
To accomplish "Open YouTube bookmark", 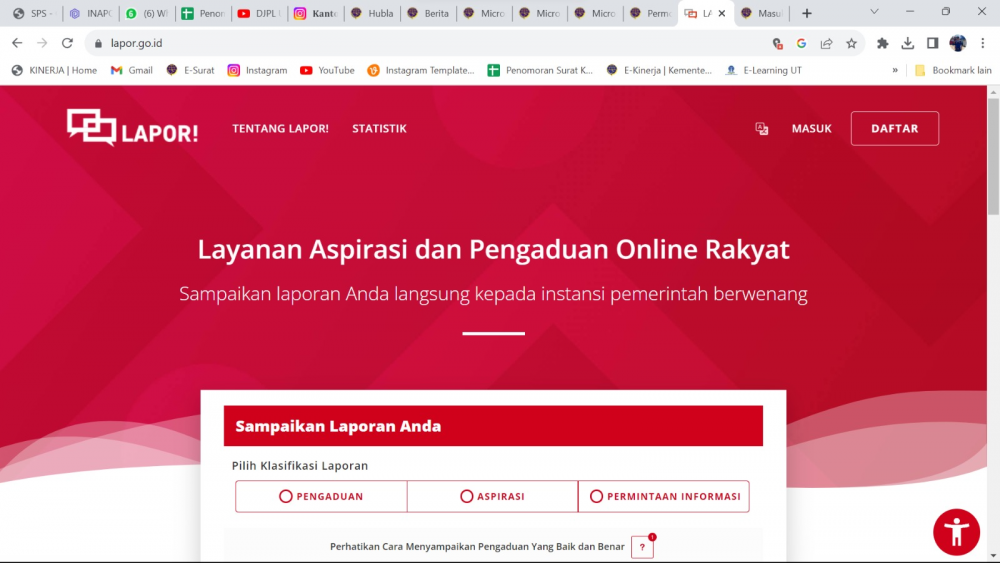I will (327, 70).
